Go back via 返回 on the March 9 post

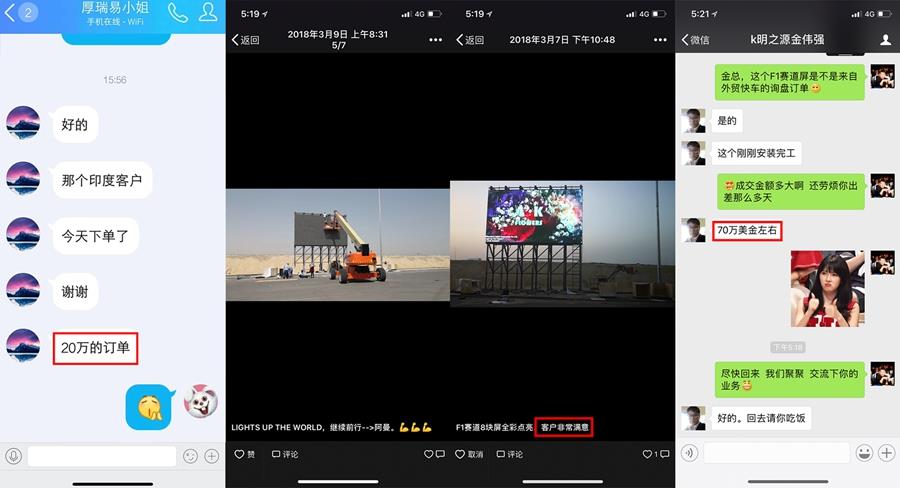coord(246,40)
